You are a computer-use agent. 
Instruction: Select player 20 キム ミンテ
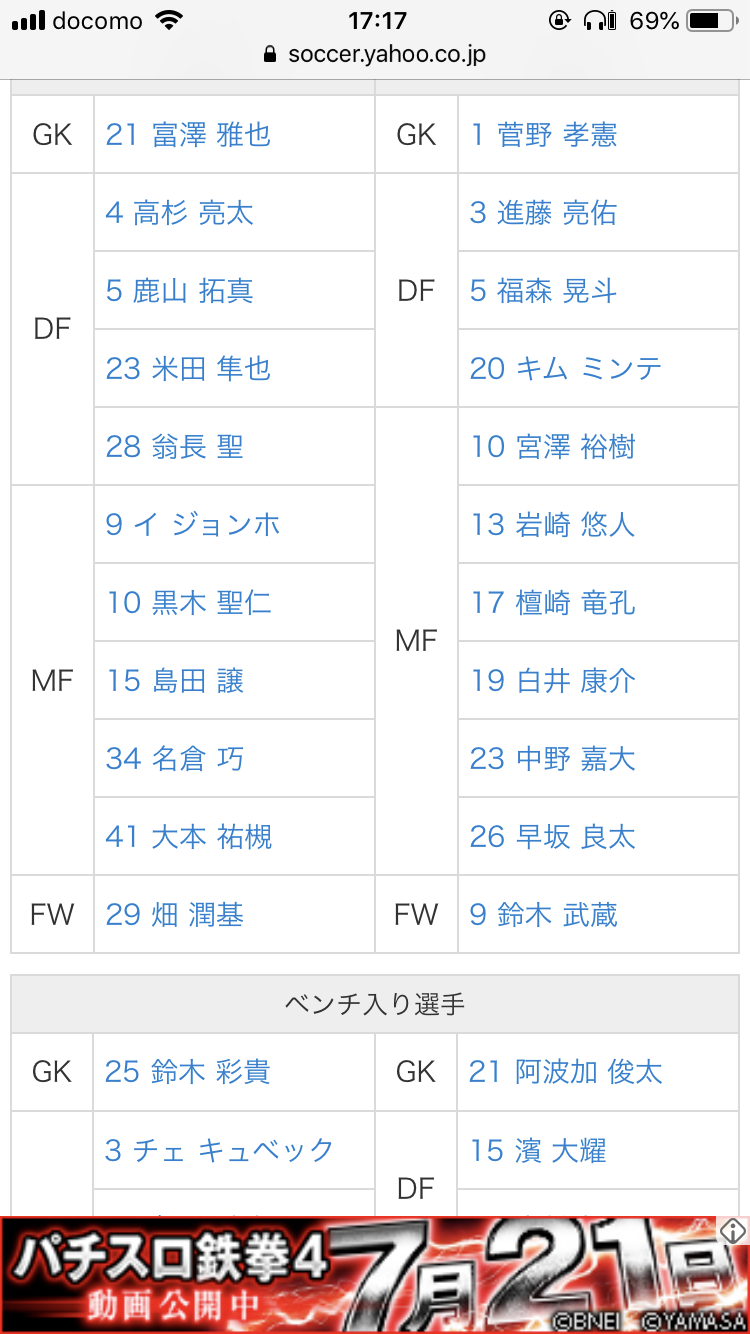565,369
